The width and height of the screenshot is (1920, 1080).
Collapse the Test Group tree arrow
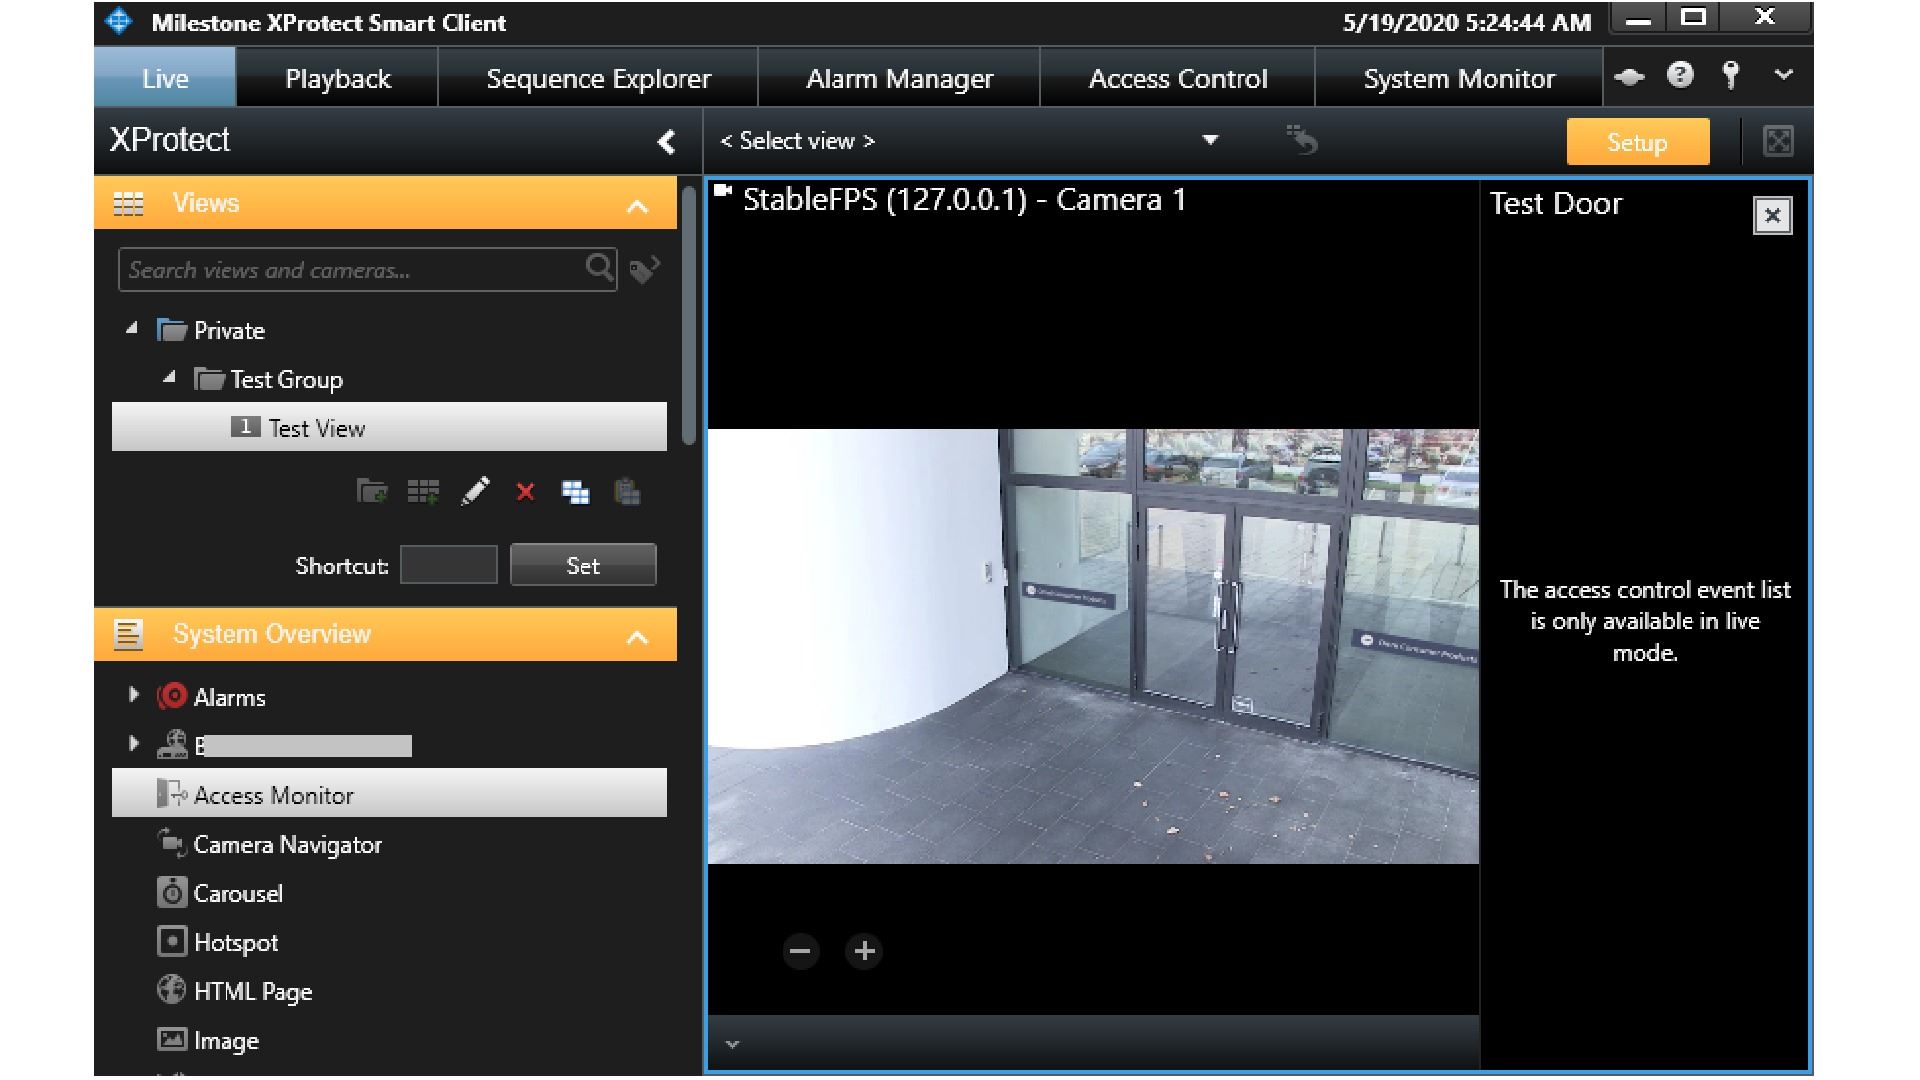point(169,377)
